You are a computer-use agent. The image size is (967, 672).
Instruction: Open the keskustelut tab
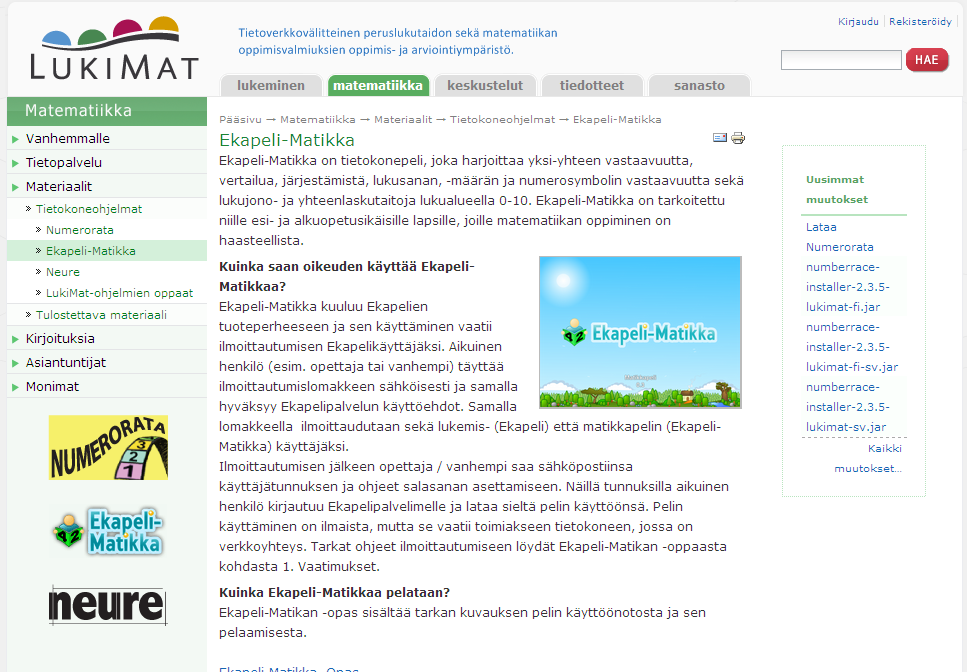[485, 86]
